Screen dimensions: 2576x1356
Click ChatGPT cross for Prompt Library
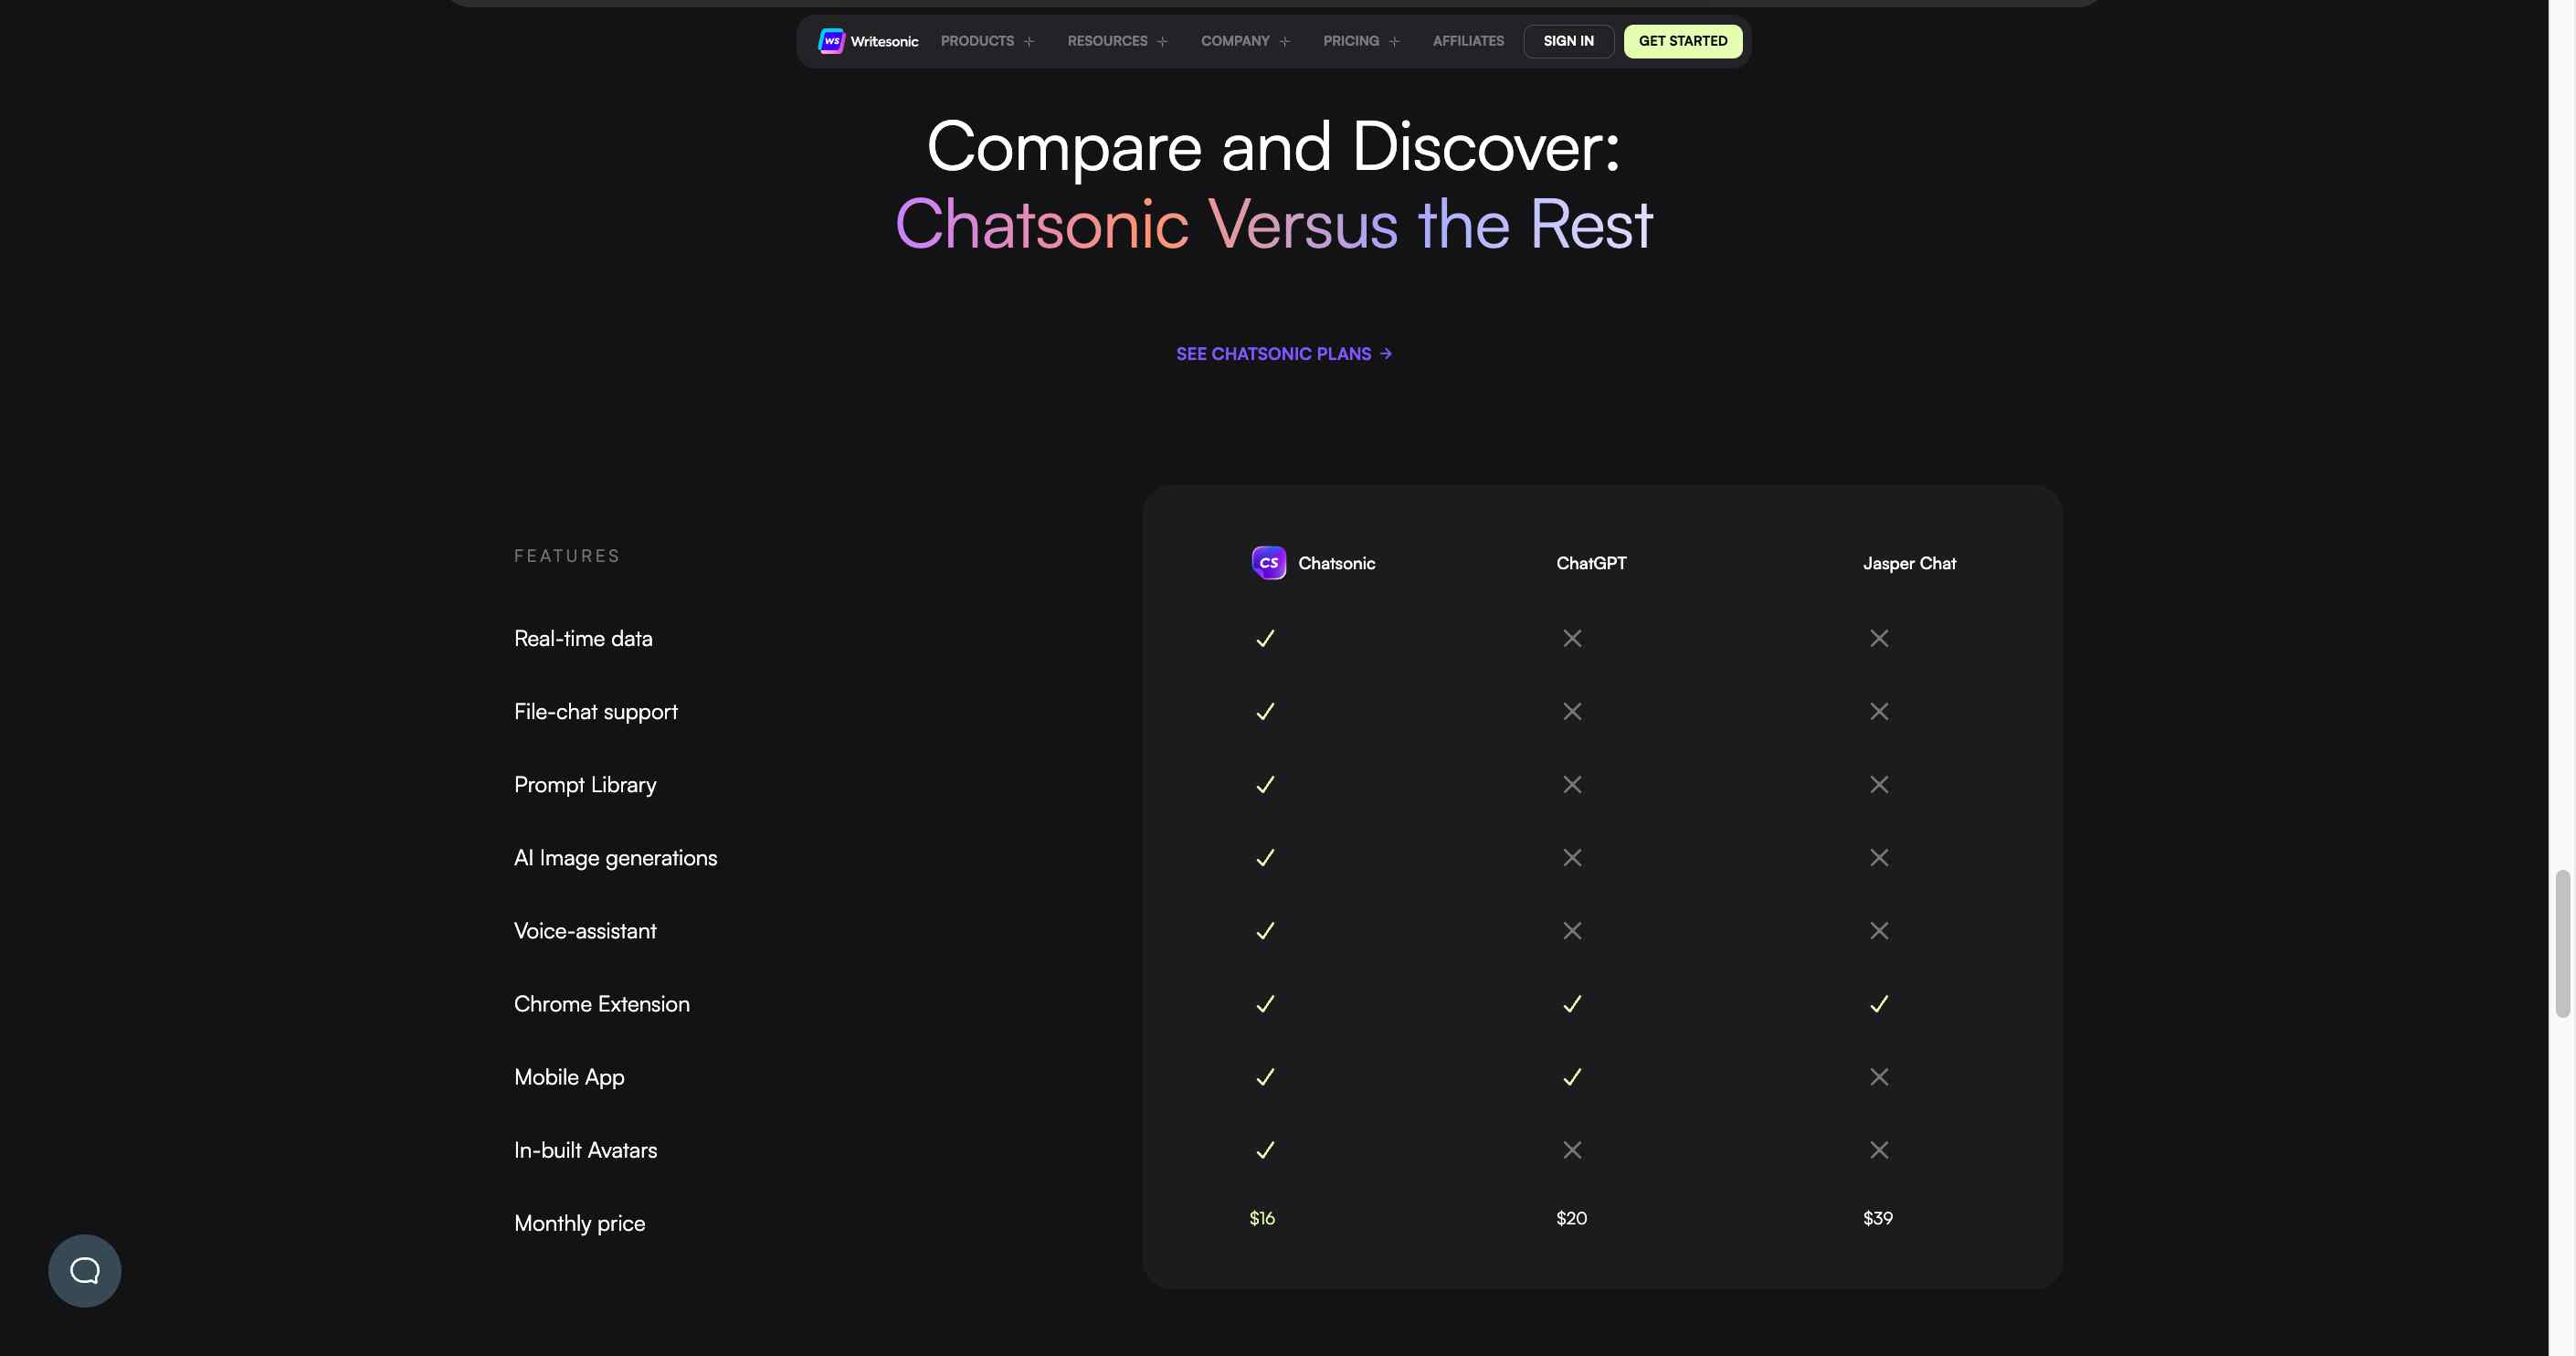pyautogui.click(x=1572, y=784)
